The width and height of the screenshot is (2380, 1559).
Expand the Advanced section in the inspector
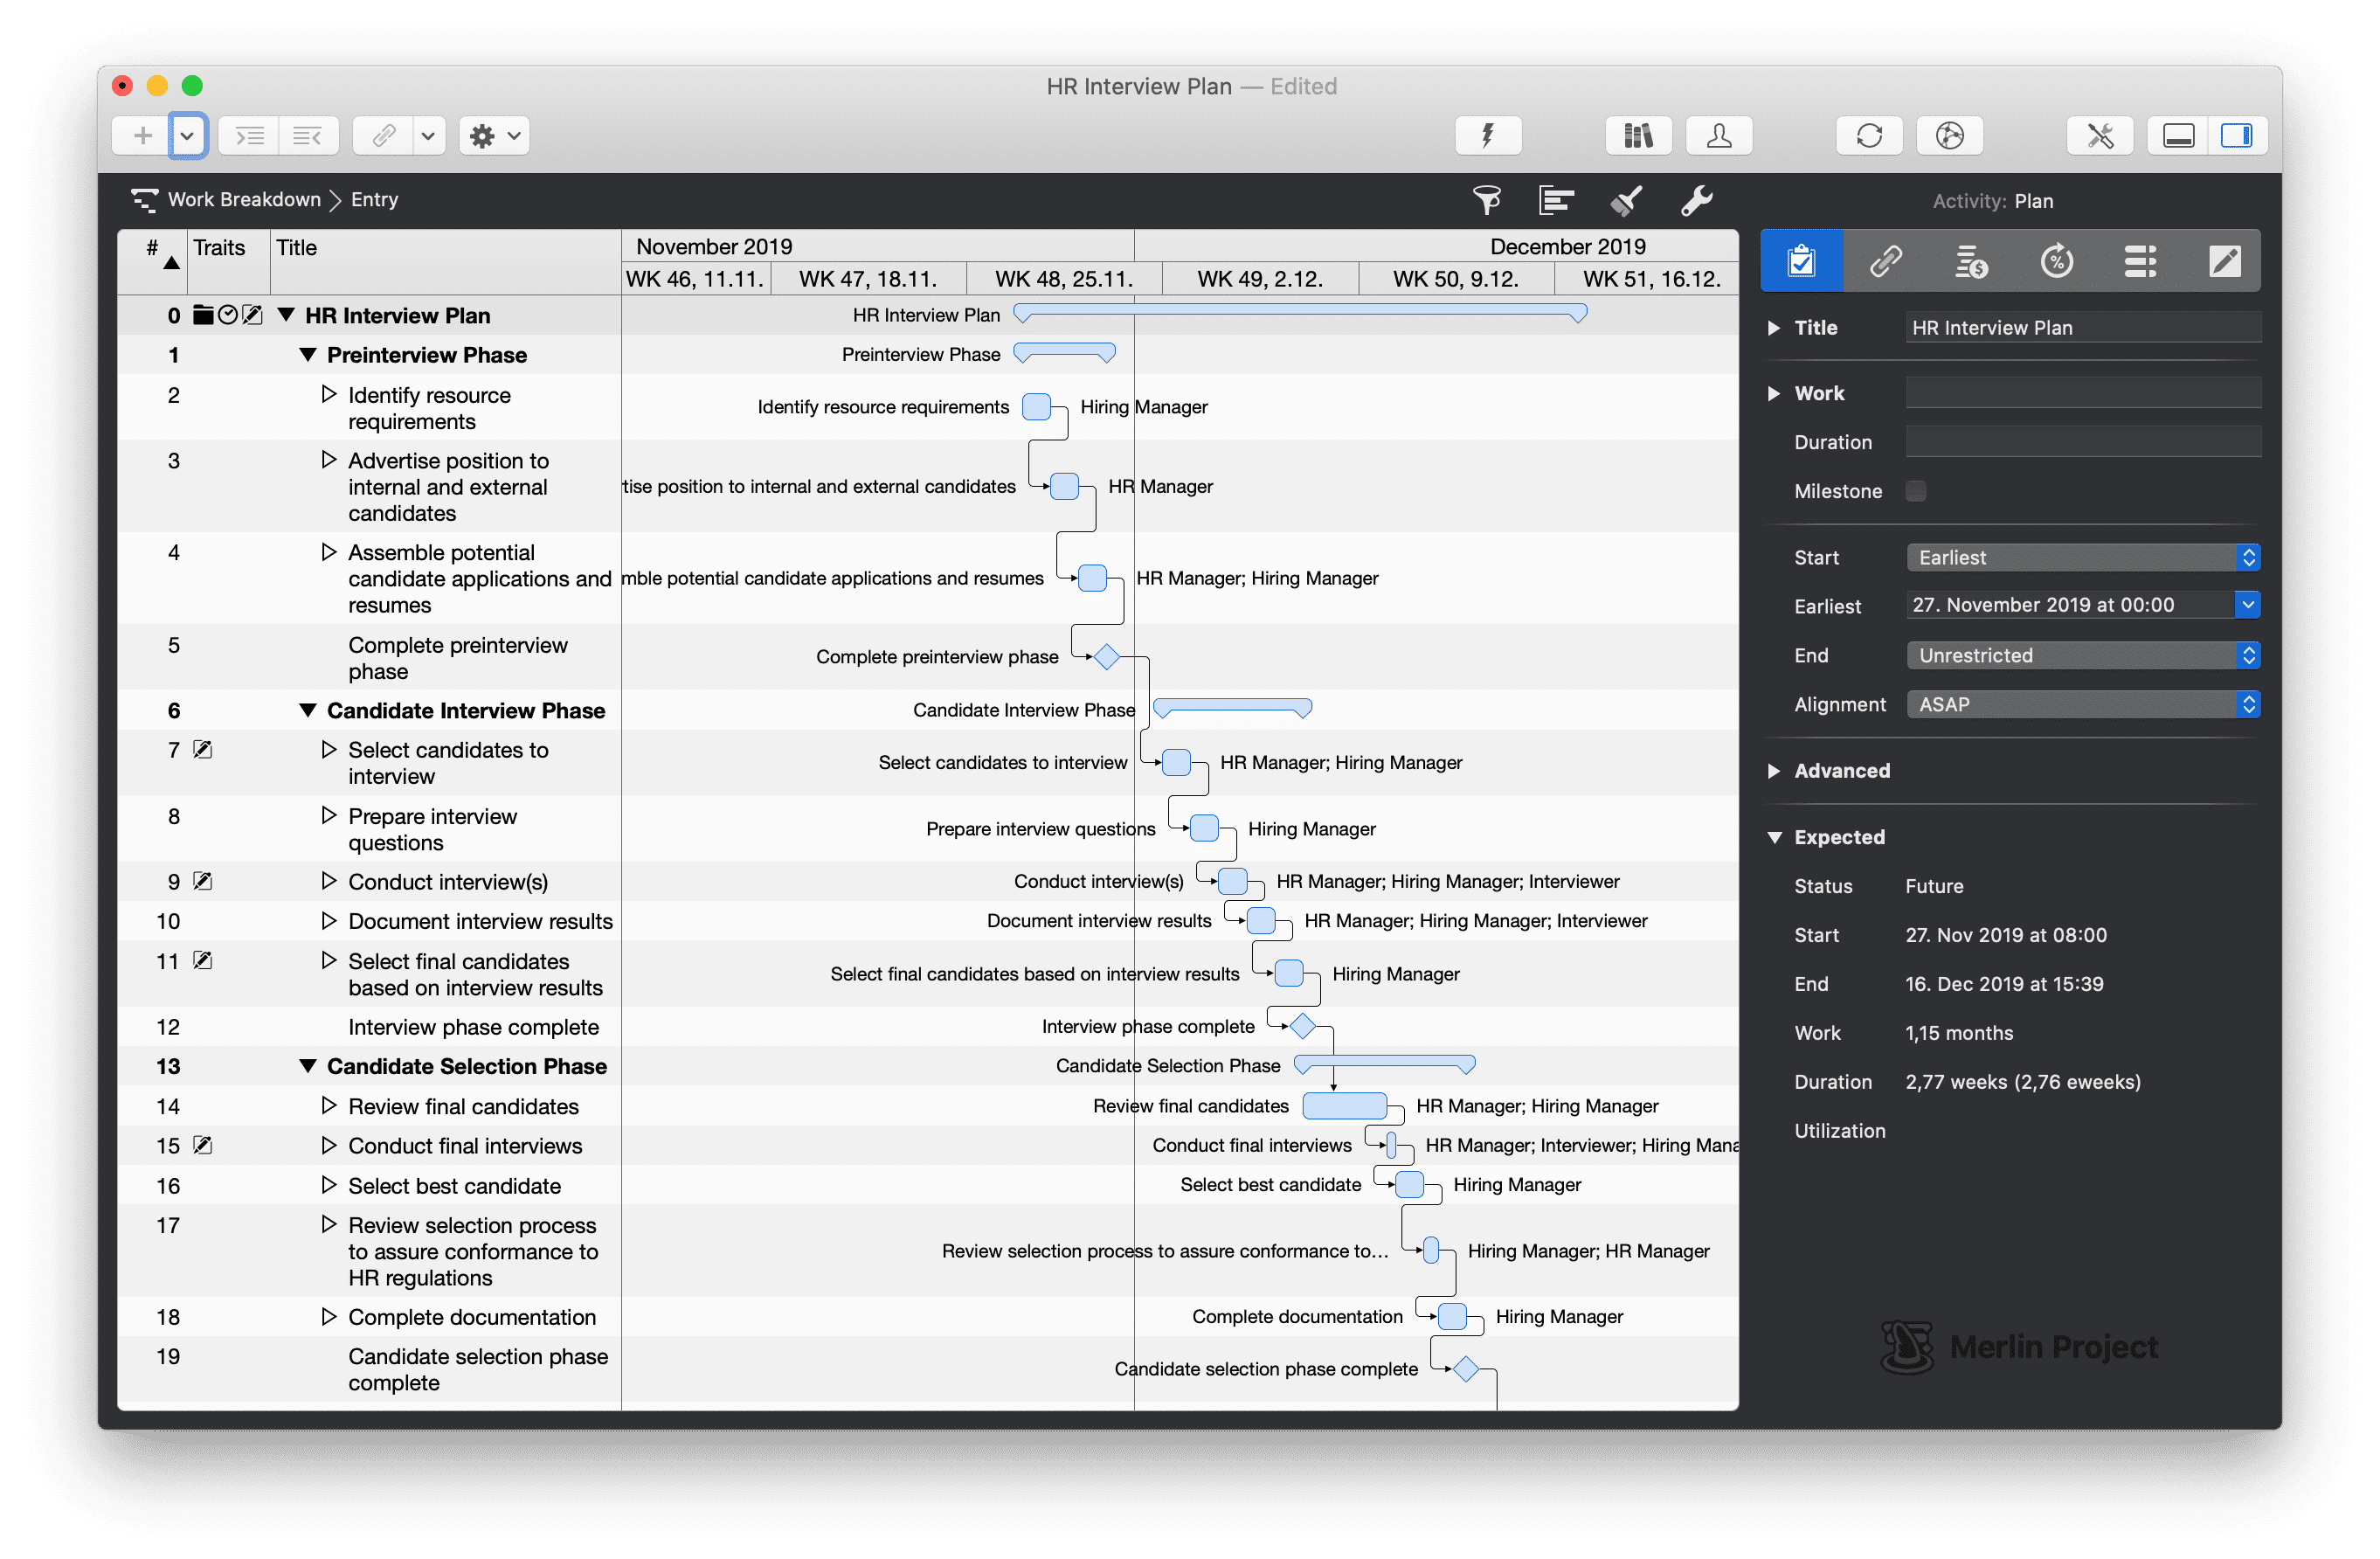1774,770
